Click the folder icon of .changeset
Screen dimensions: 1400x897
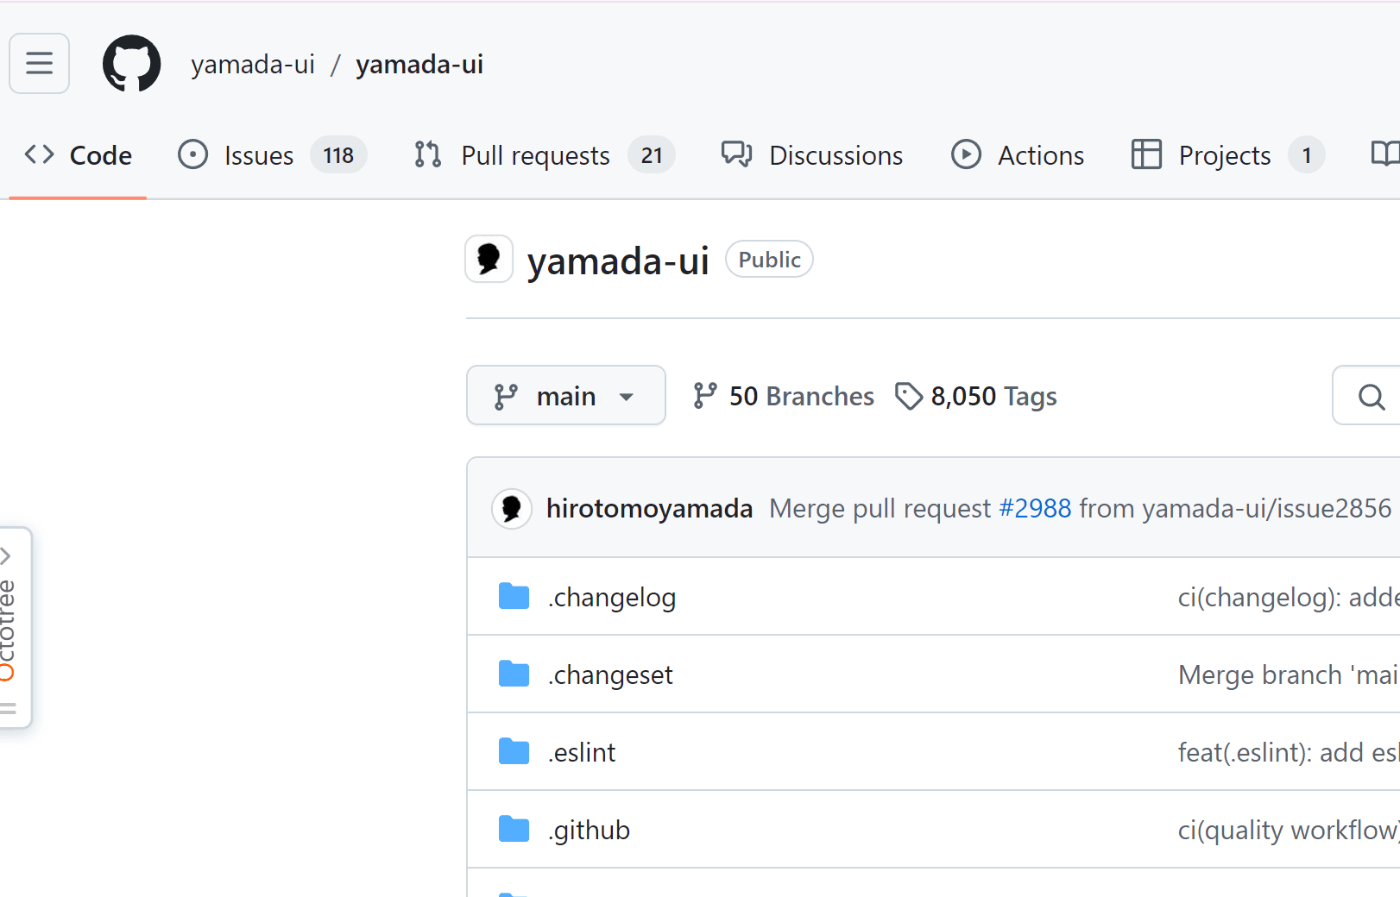[514, 674]
